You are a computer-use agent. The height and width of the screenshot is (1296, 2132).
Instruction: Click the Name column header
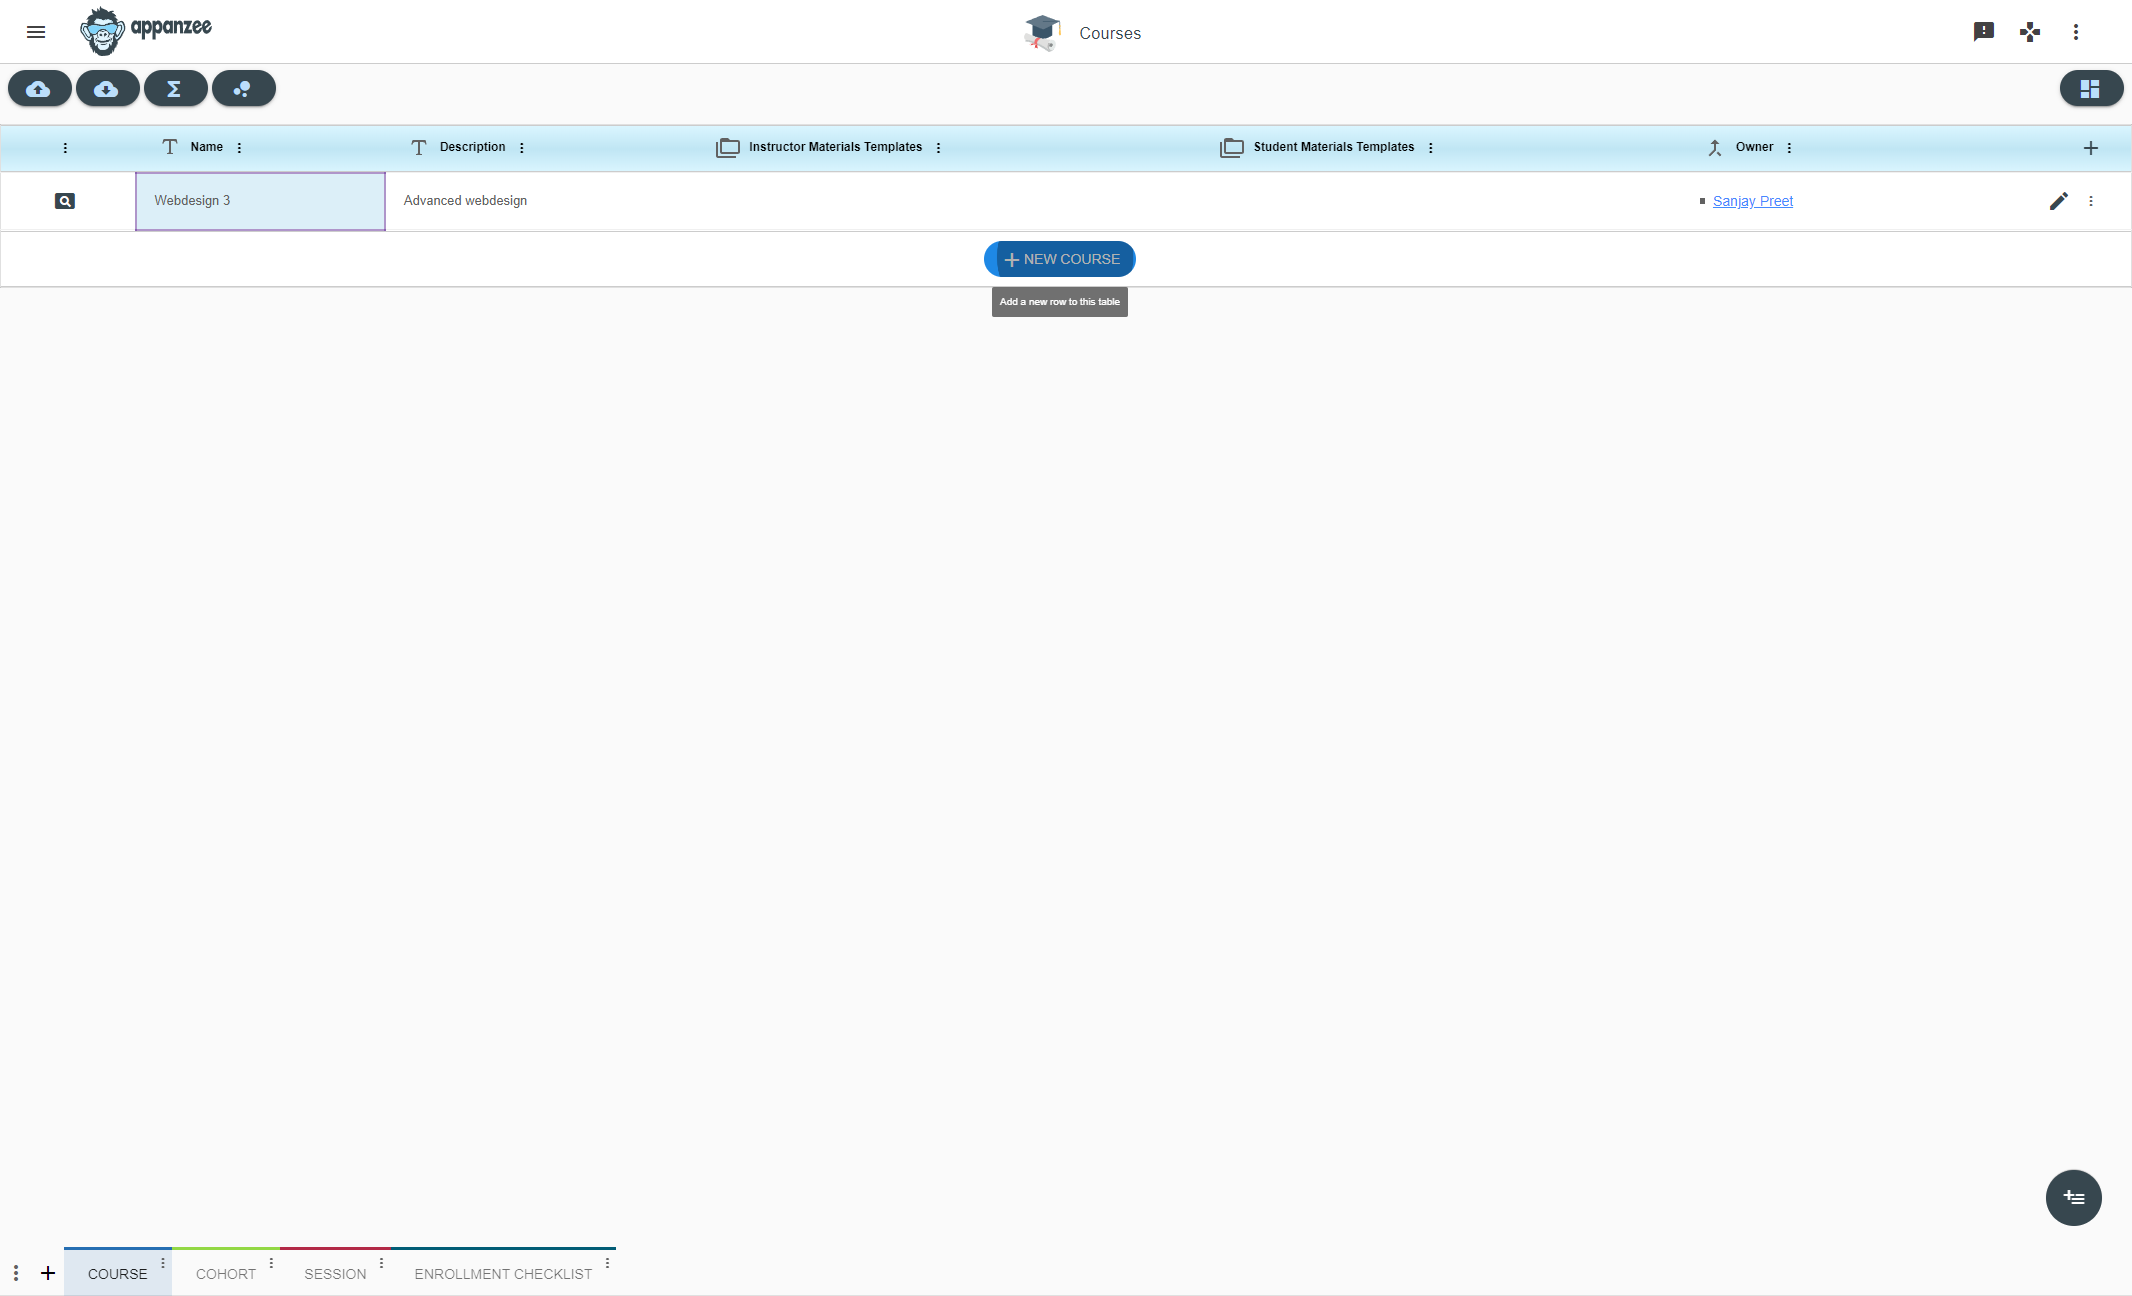207,147
